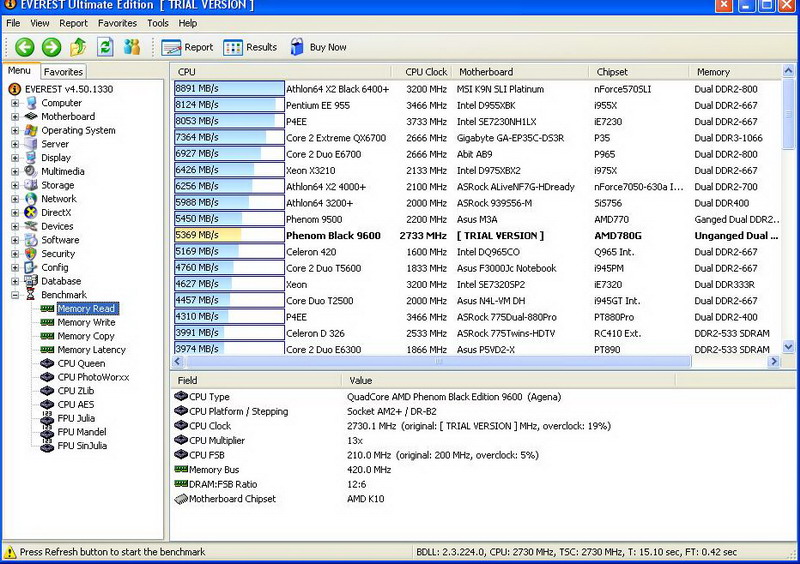Open the CPU PhotoWorxx benchmark

point(92,377)
